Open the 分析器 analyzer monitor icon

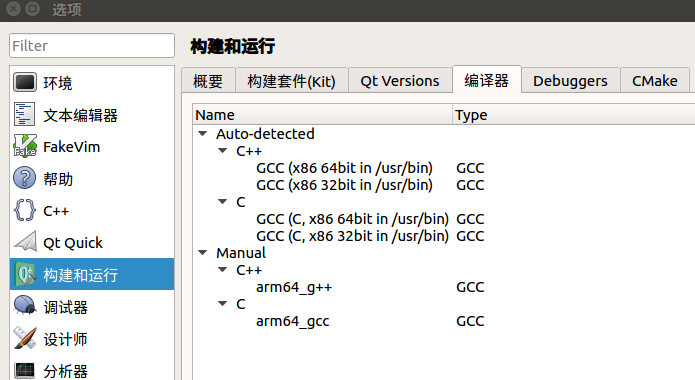pos(24,371)
